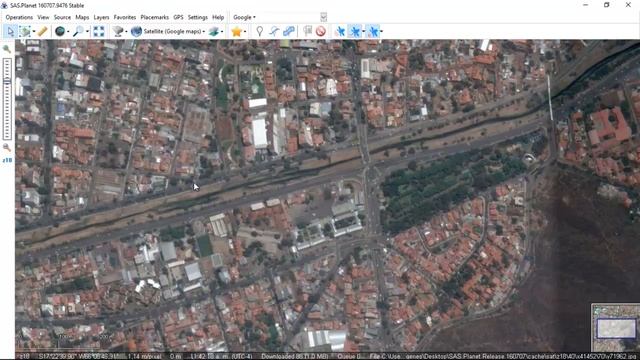Open the Favorites menu
This screenshot has height=360, width=640.
(x=124, y=17)
